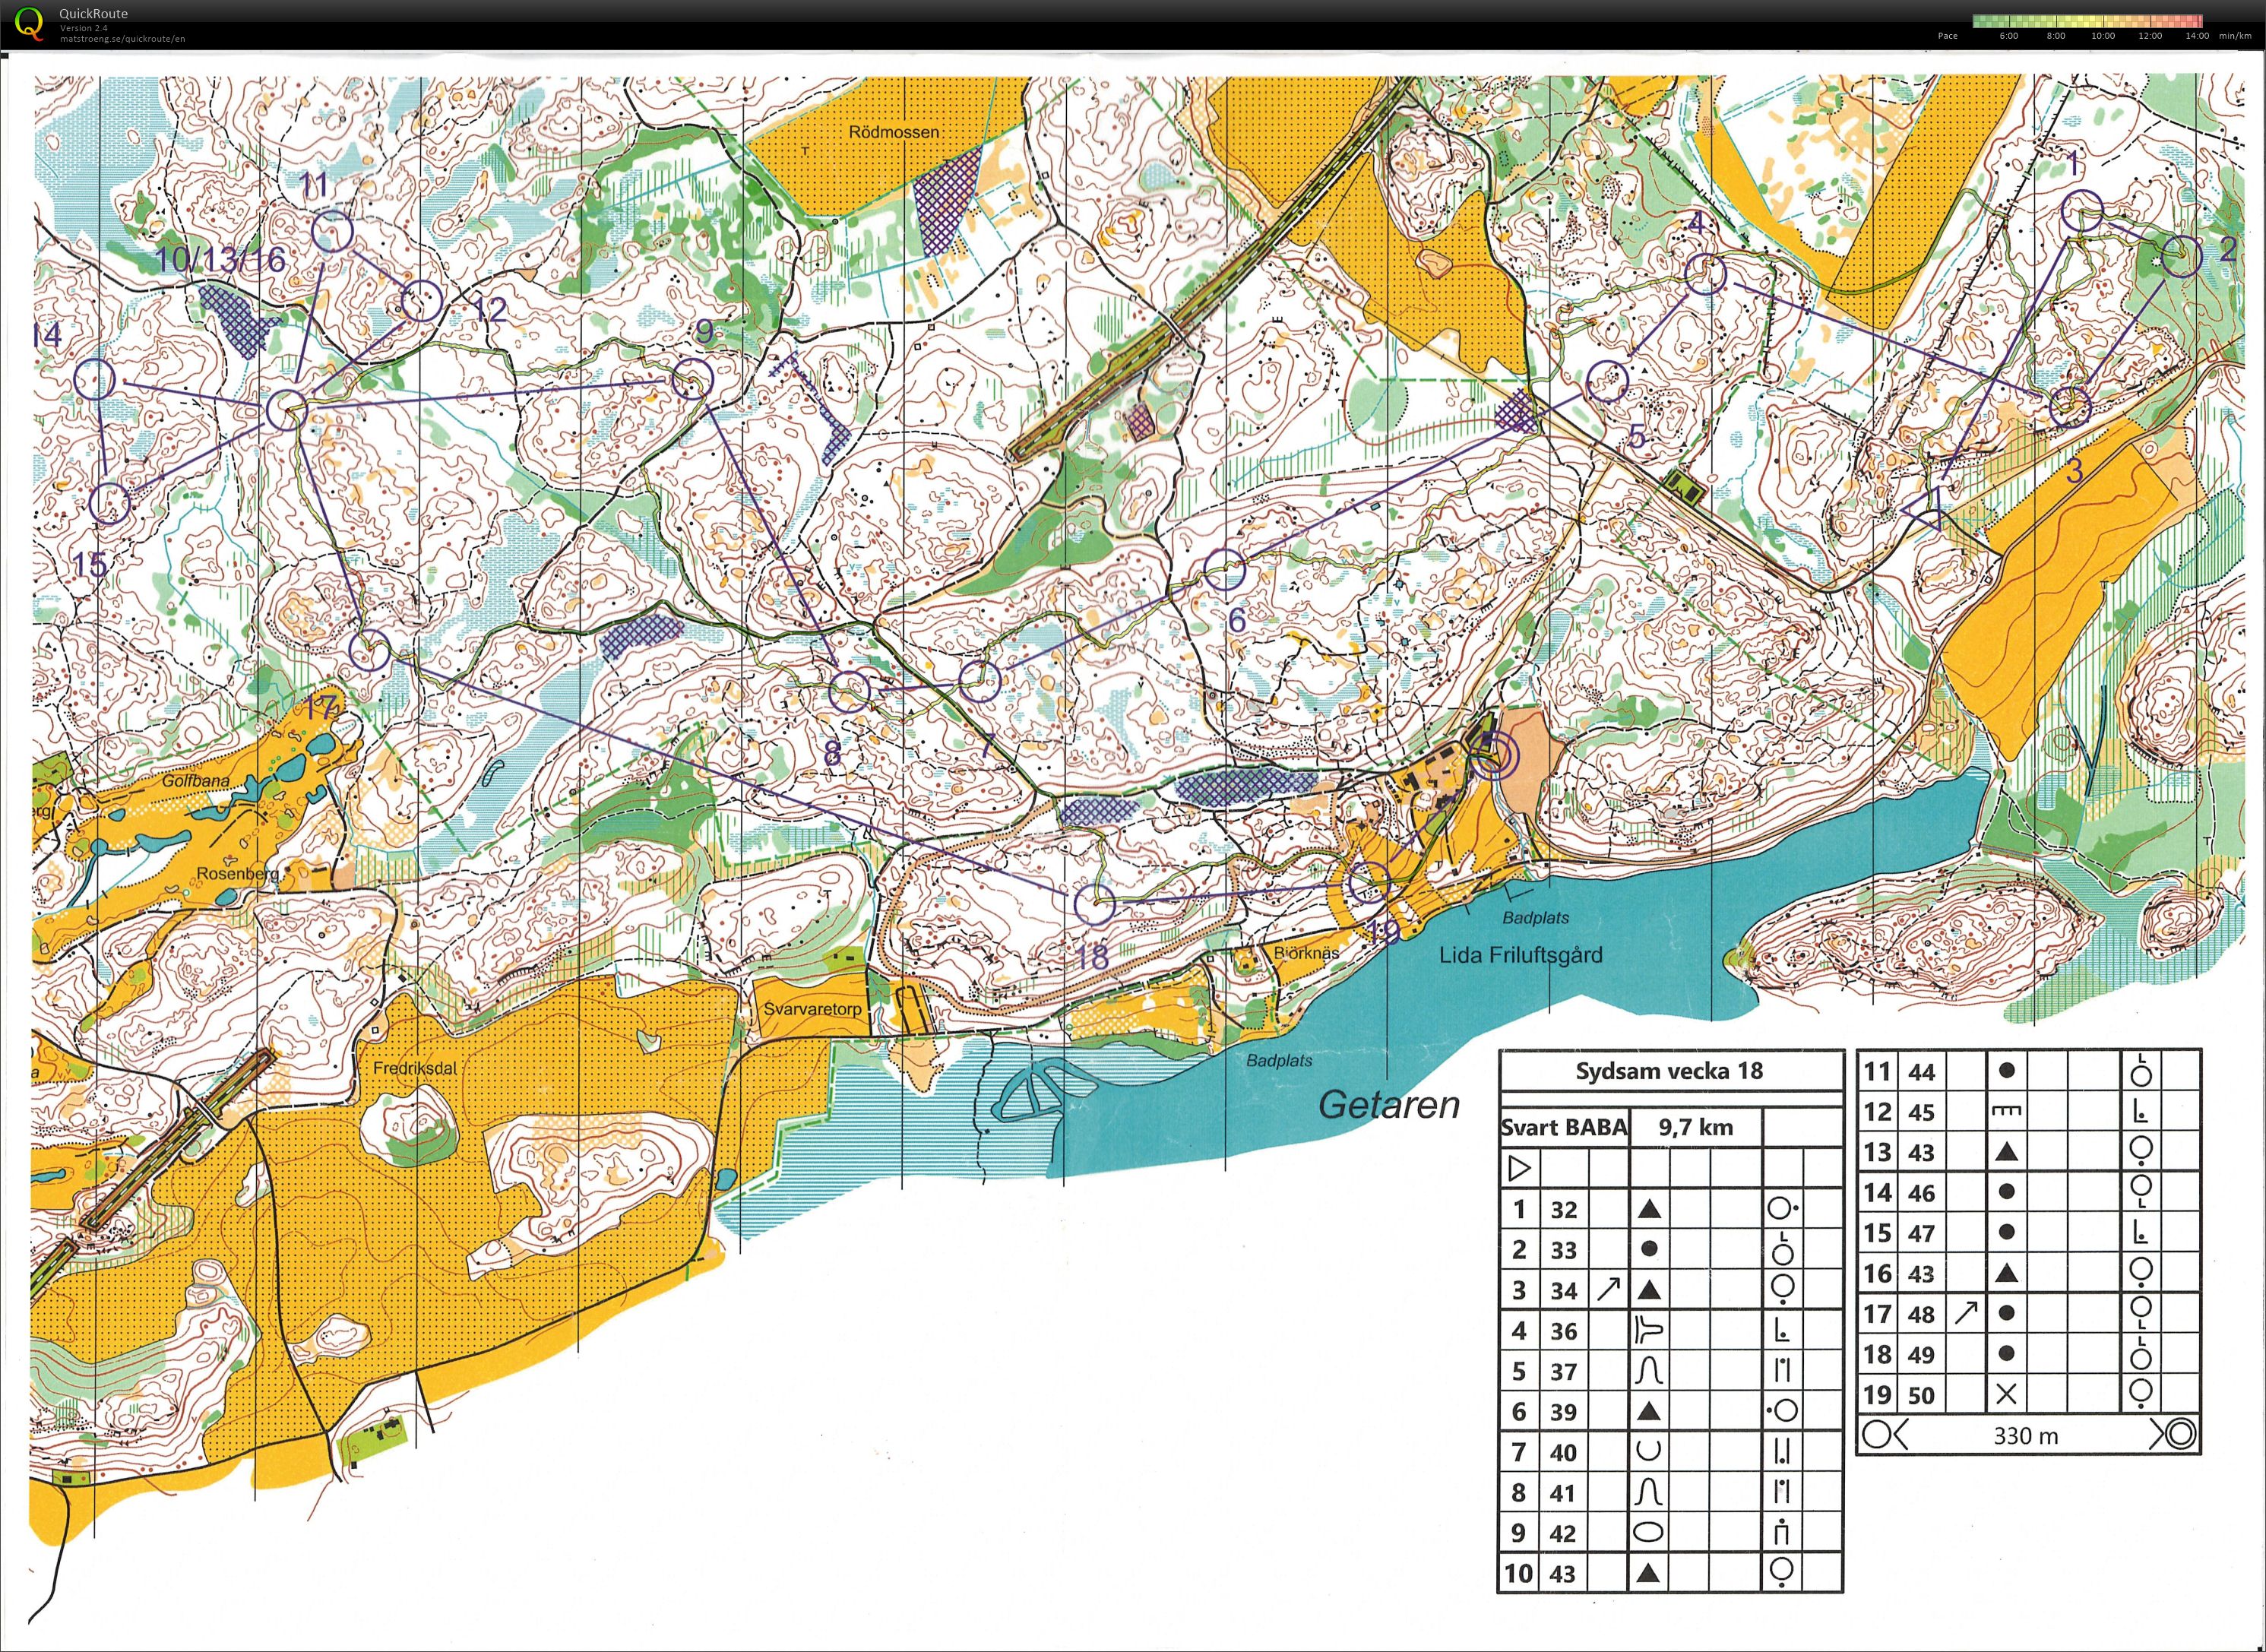Click the 330 m finish distance

(x=2026, y=1436)
